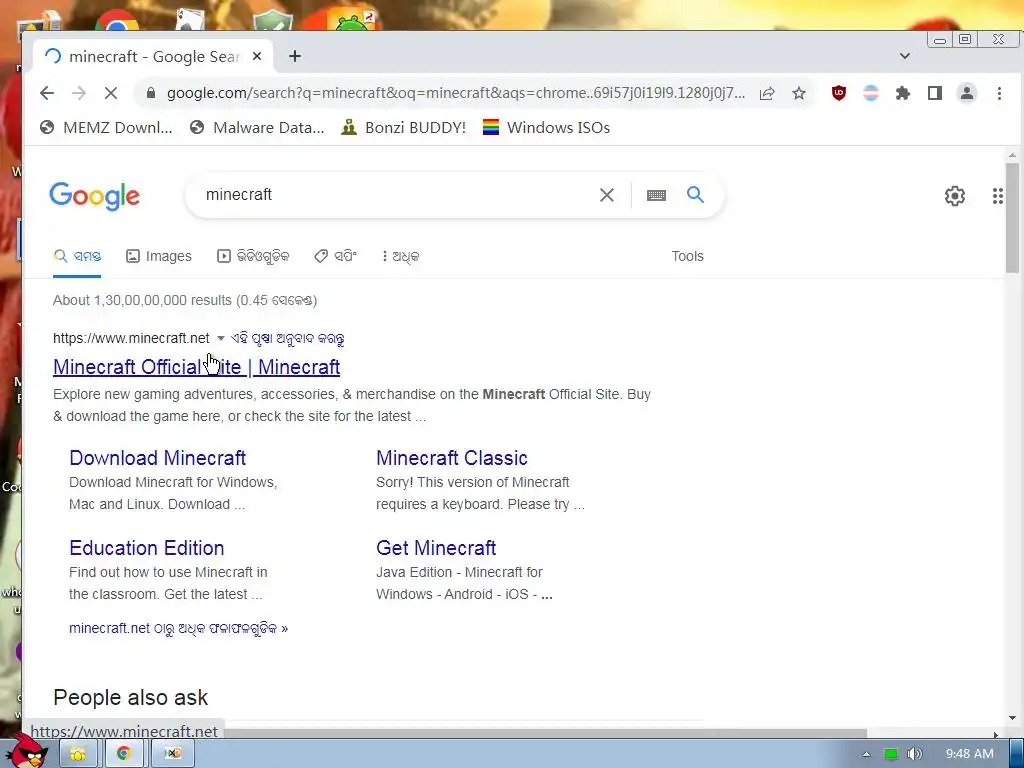1024x768 pixels.
Task: Expand the arrow beside minecraft.net URL
Action: tap(221, 338)
